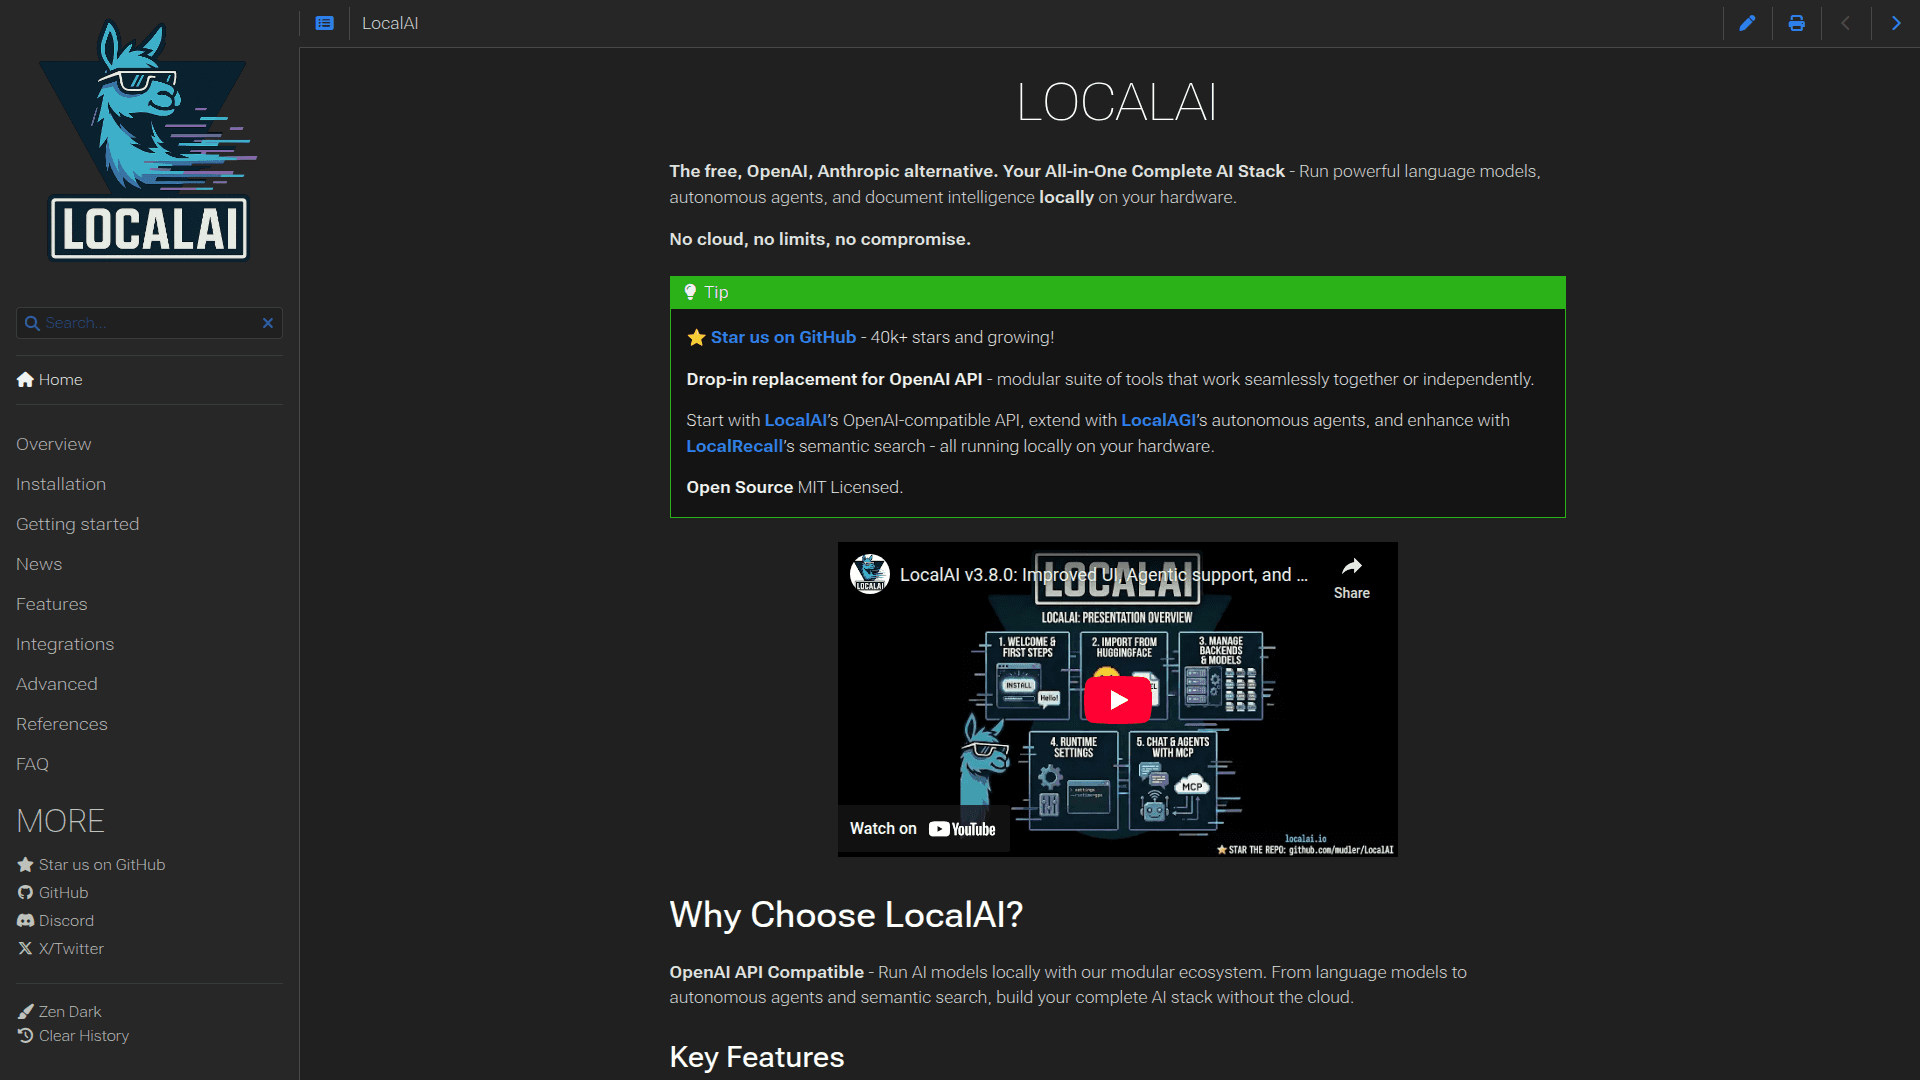Open page editing with the pencil icon
1920x1080 pixels.
1747,23
